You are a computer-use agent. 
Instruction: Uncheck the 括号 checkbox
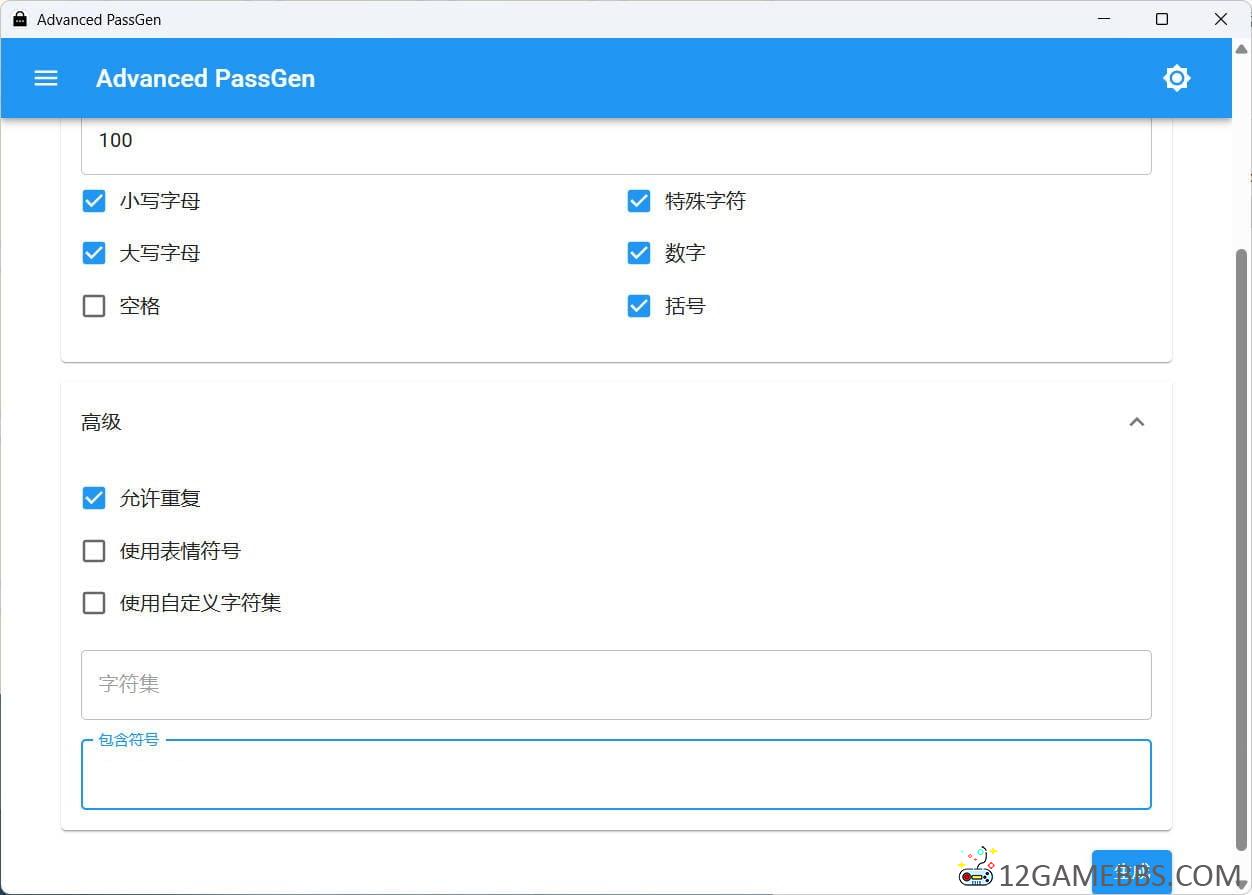(639, 306)
